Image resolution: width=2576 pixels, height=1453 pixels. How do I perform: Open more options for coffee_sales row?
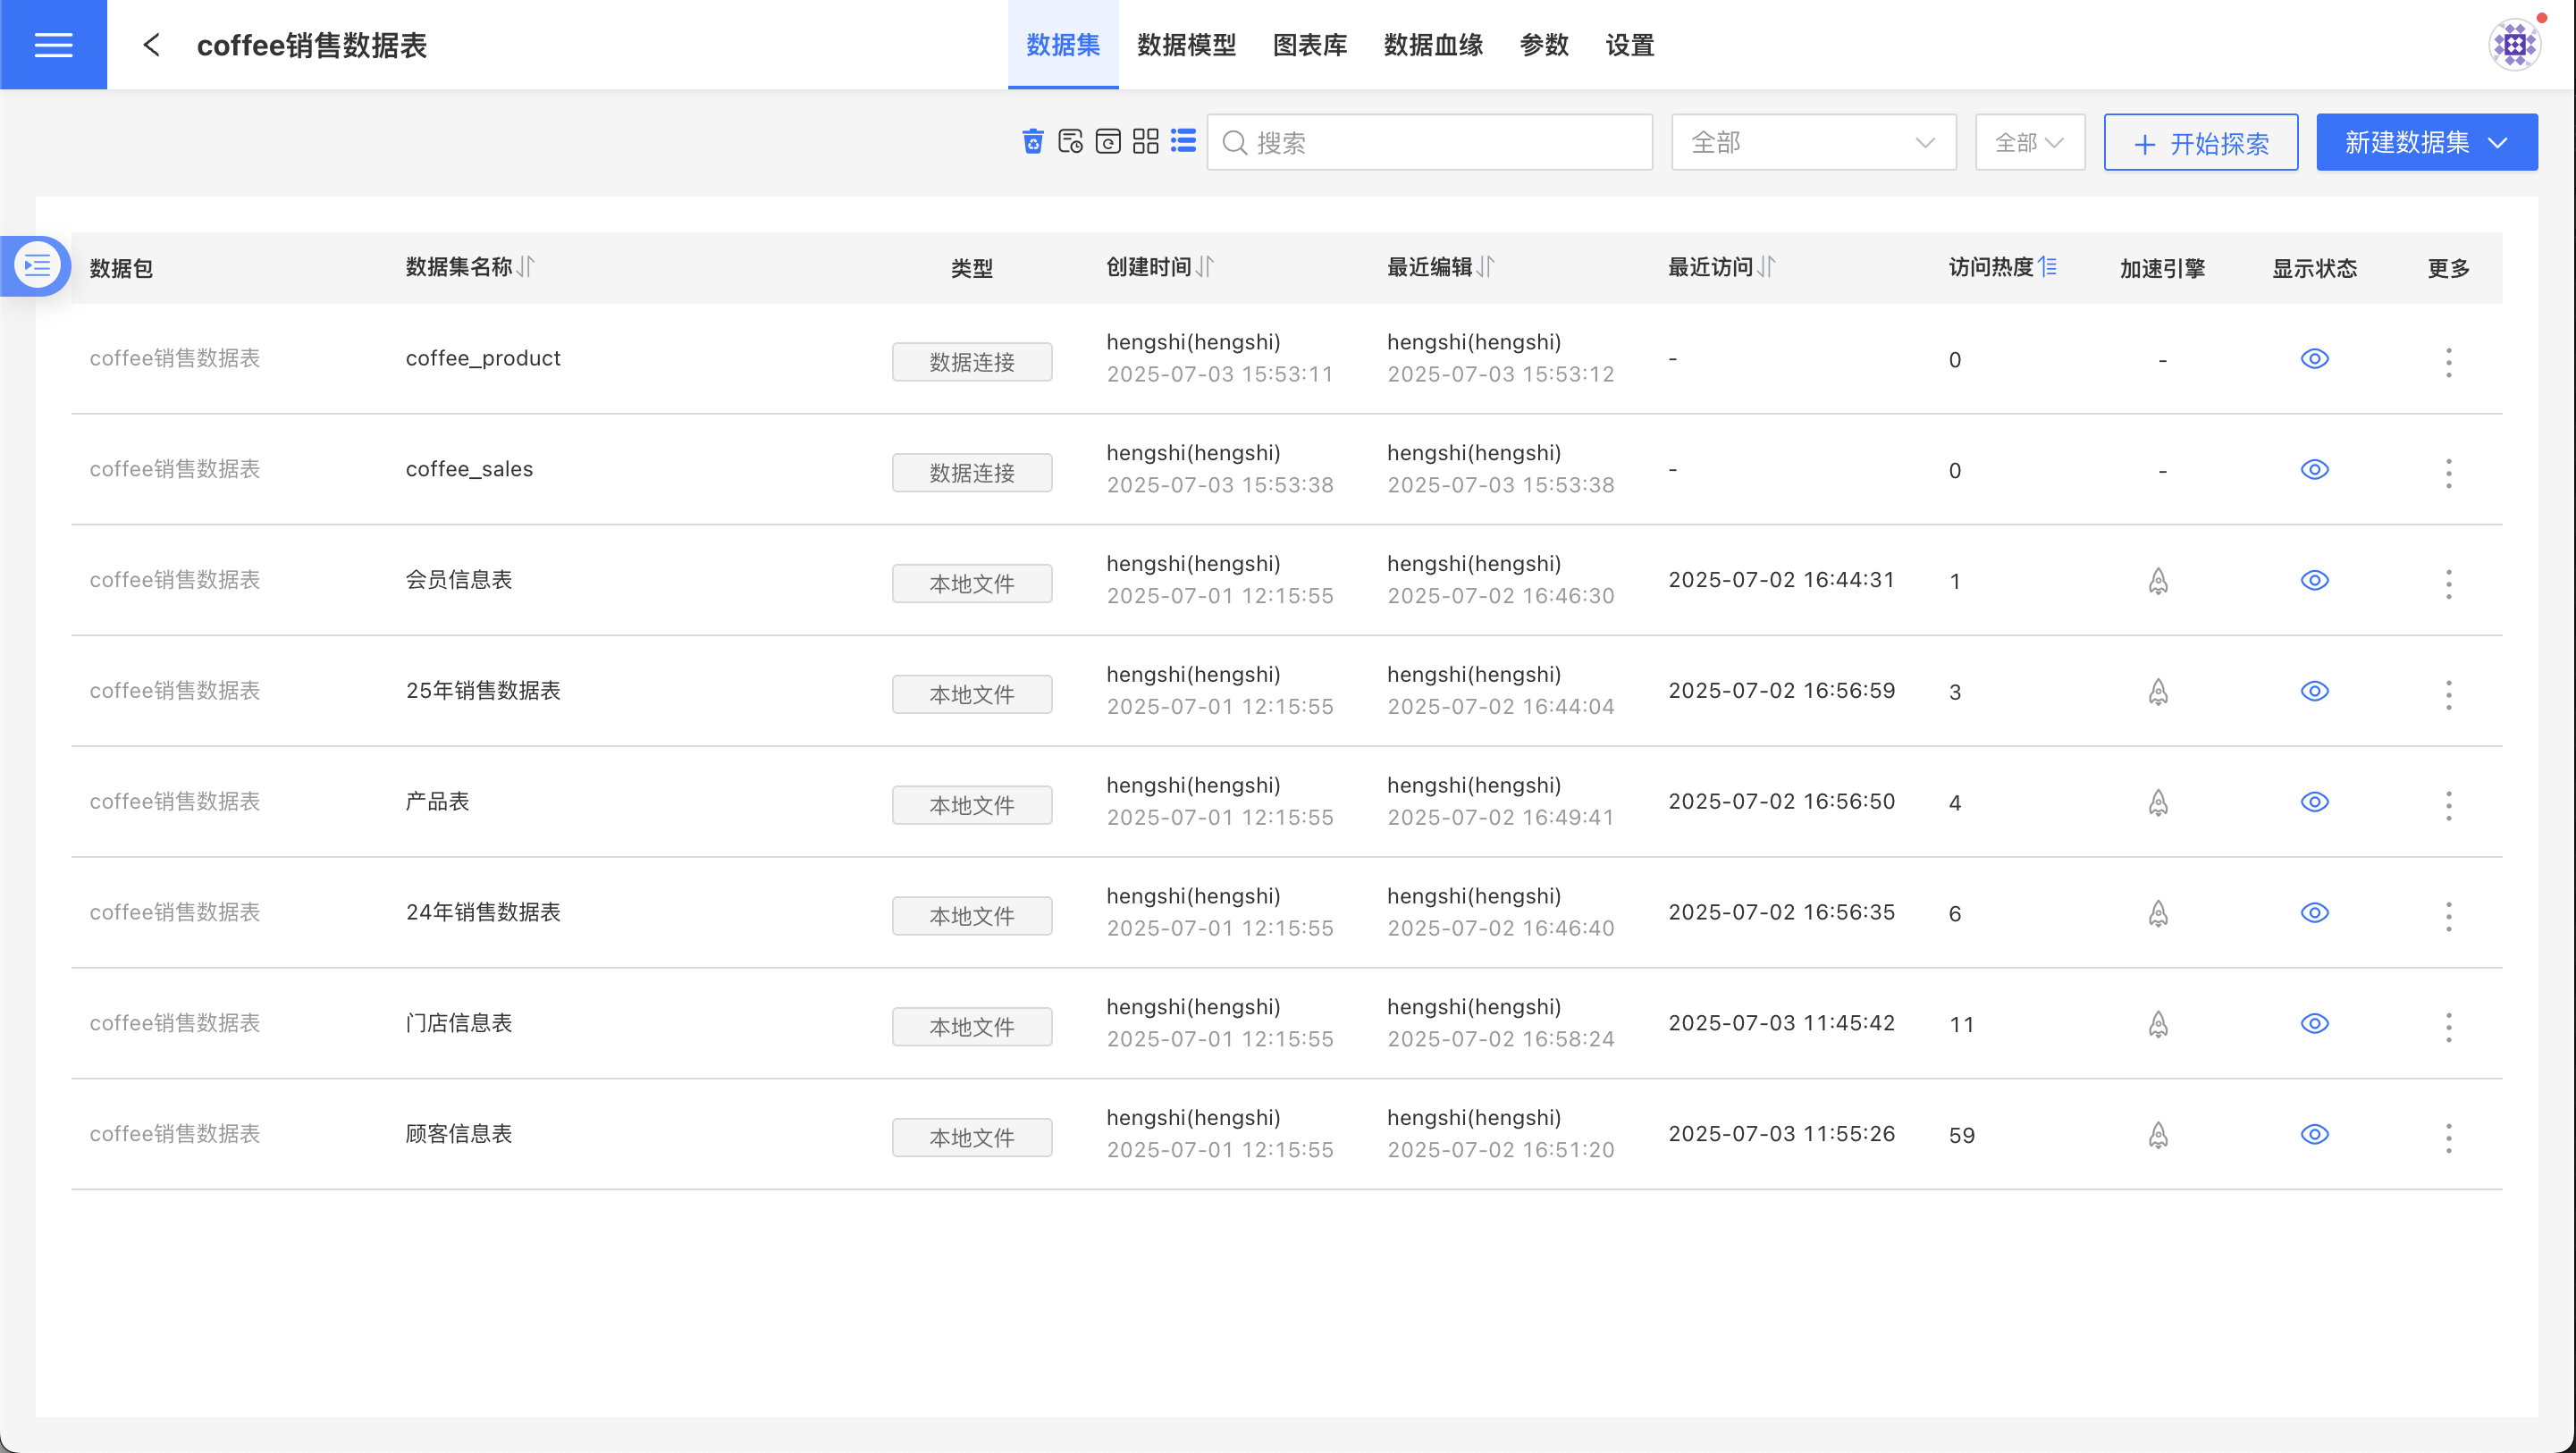(2448, 473)
